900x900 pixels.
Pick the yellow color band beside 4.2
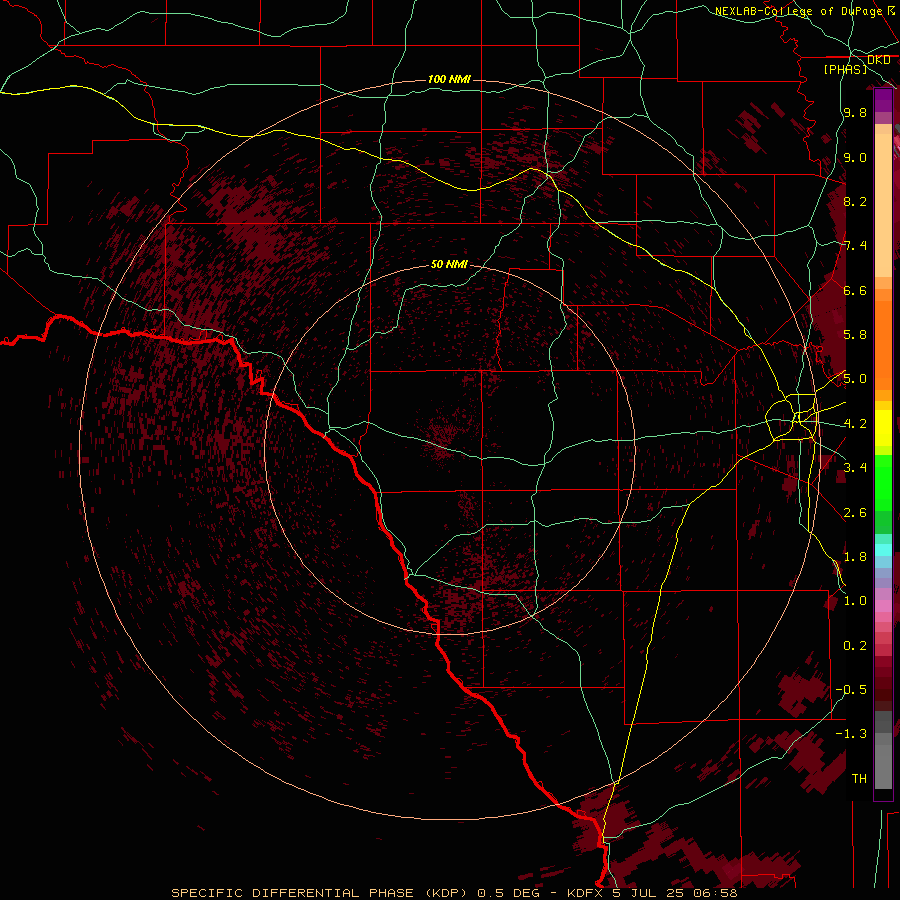pos(883,428)
